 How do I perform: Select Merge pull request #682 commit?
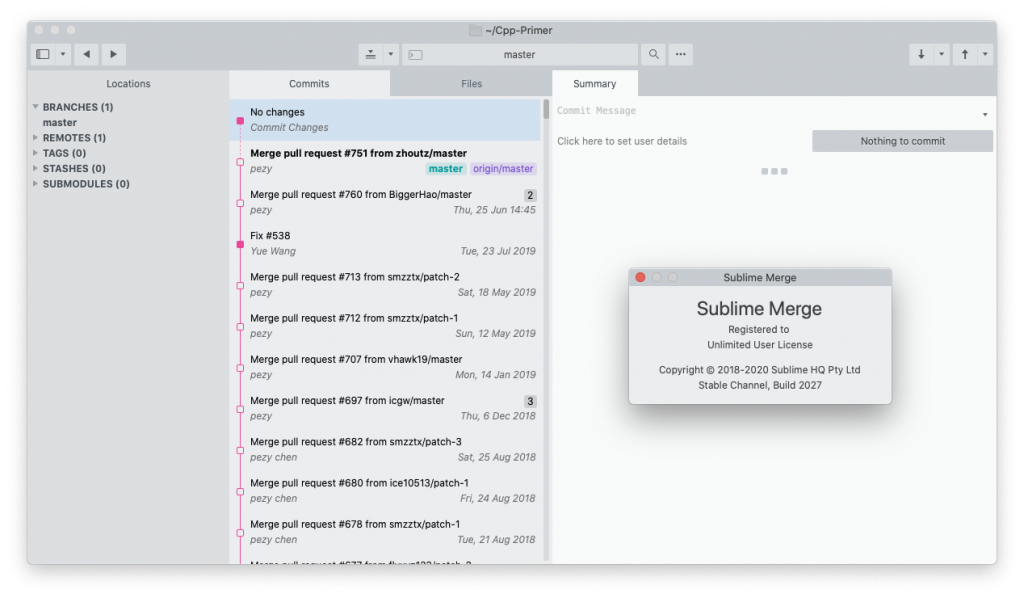tap(385, 449)
